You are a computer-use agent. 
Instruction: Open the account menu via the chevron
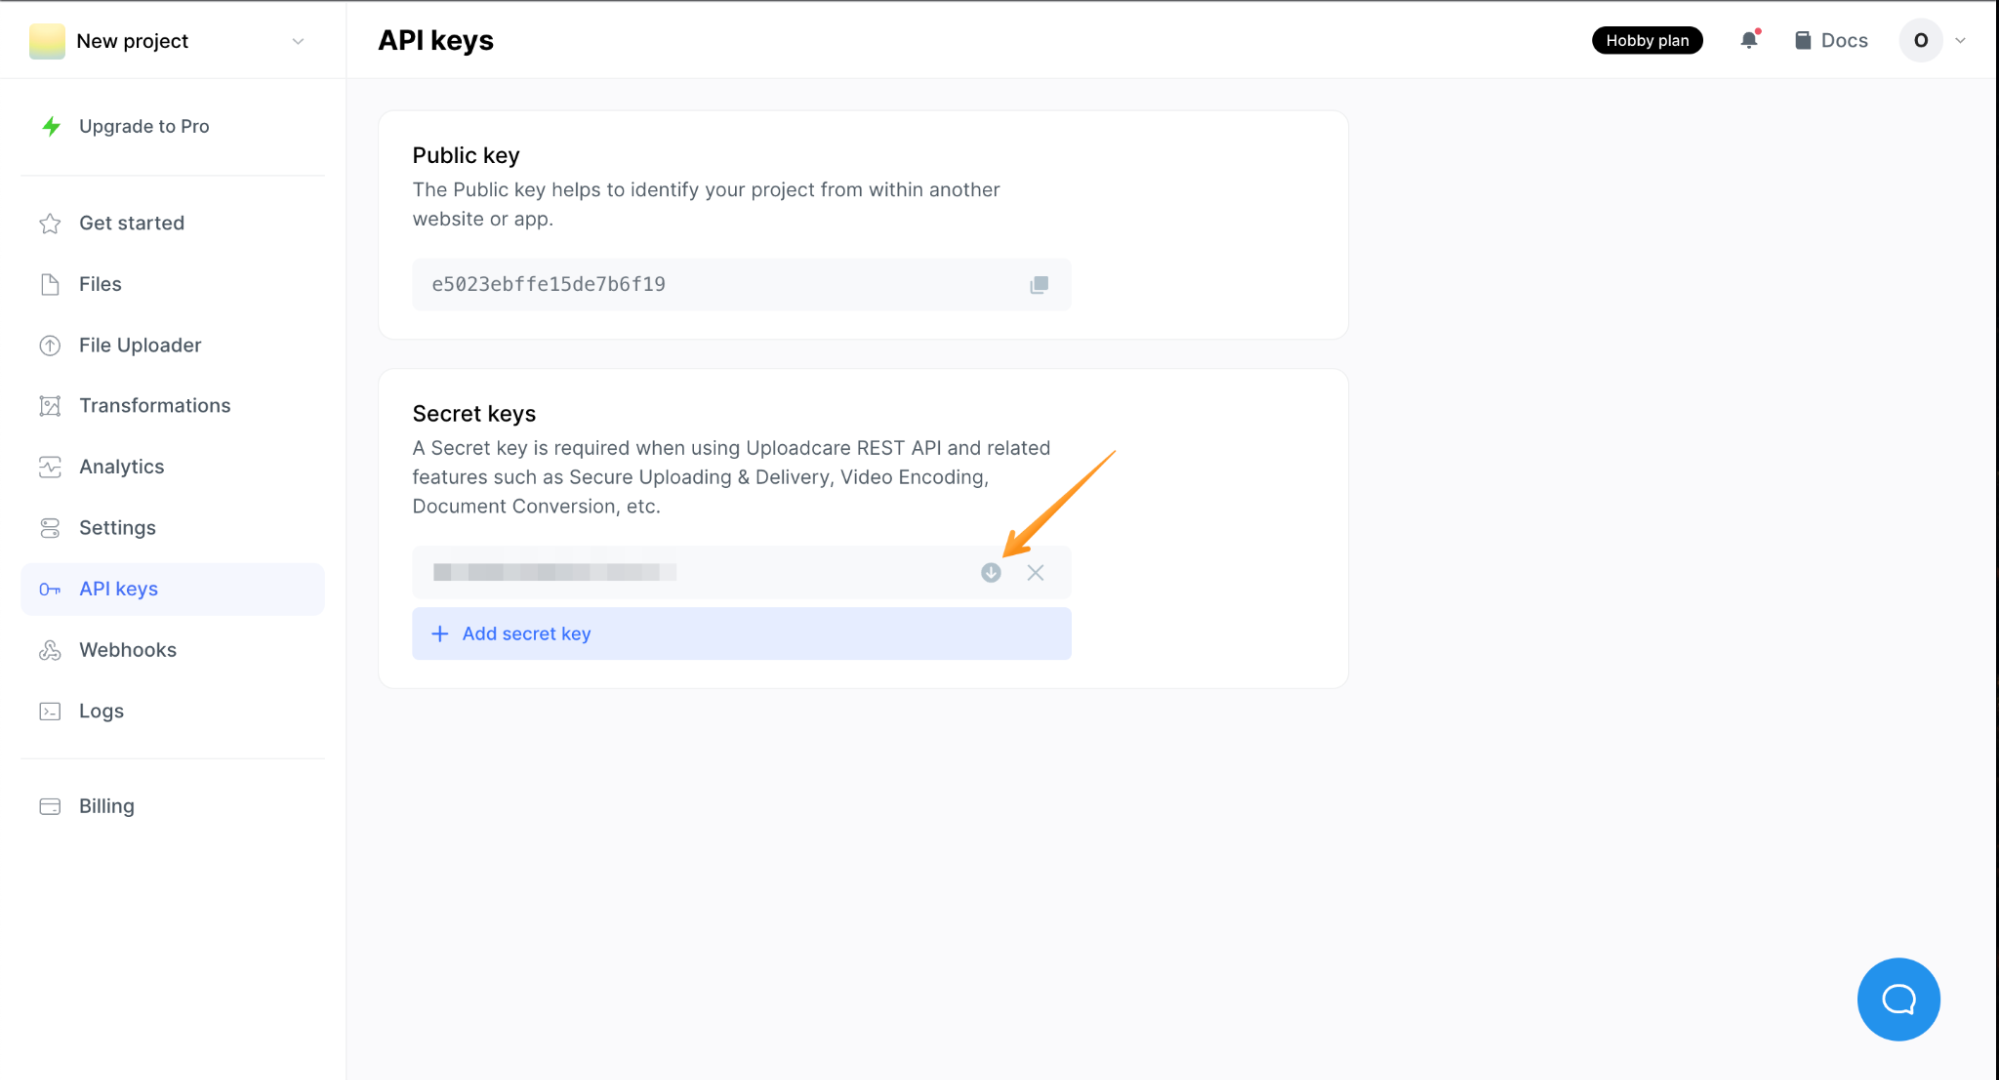pos(1960,40)
